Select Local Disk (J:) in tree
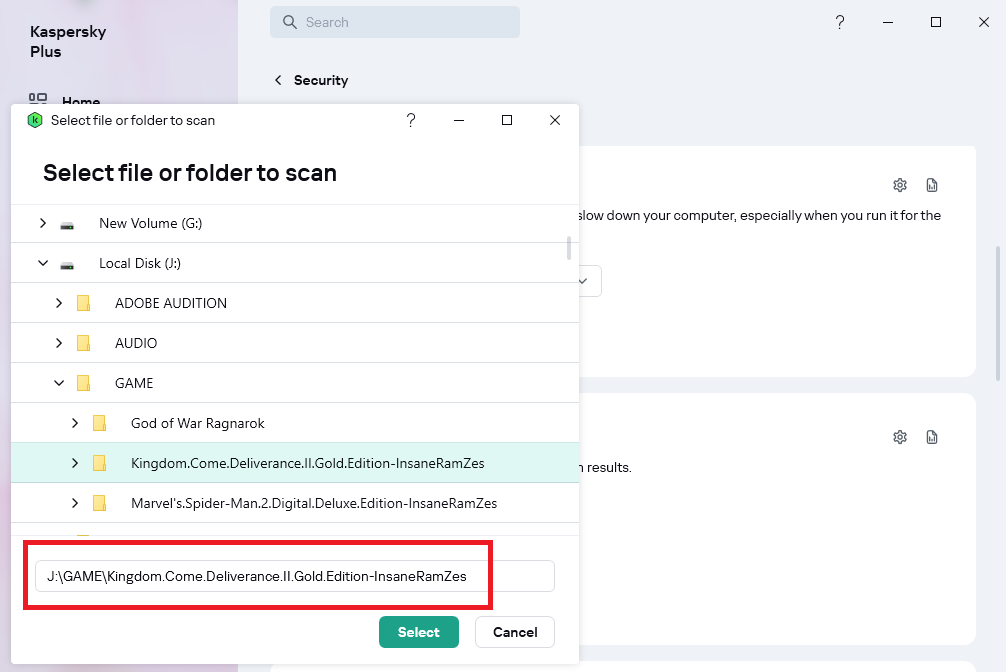Screen dimensions: 1006x672 (140, 263)
